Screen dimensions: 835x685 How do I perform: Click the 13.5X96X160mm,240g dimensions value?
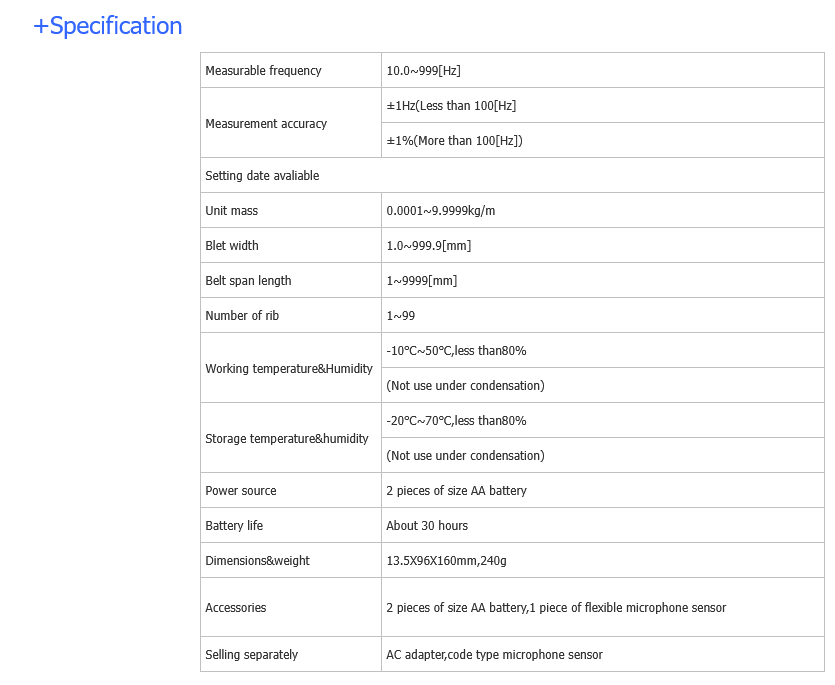point(446,561)
